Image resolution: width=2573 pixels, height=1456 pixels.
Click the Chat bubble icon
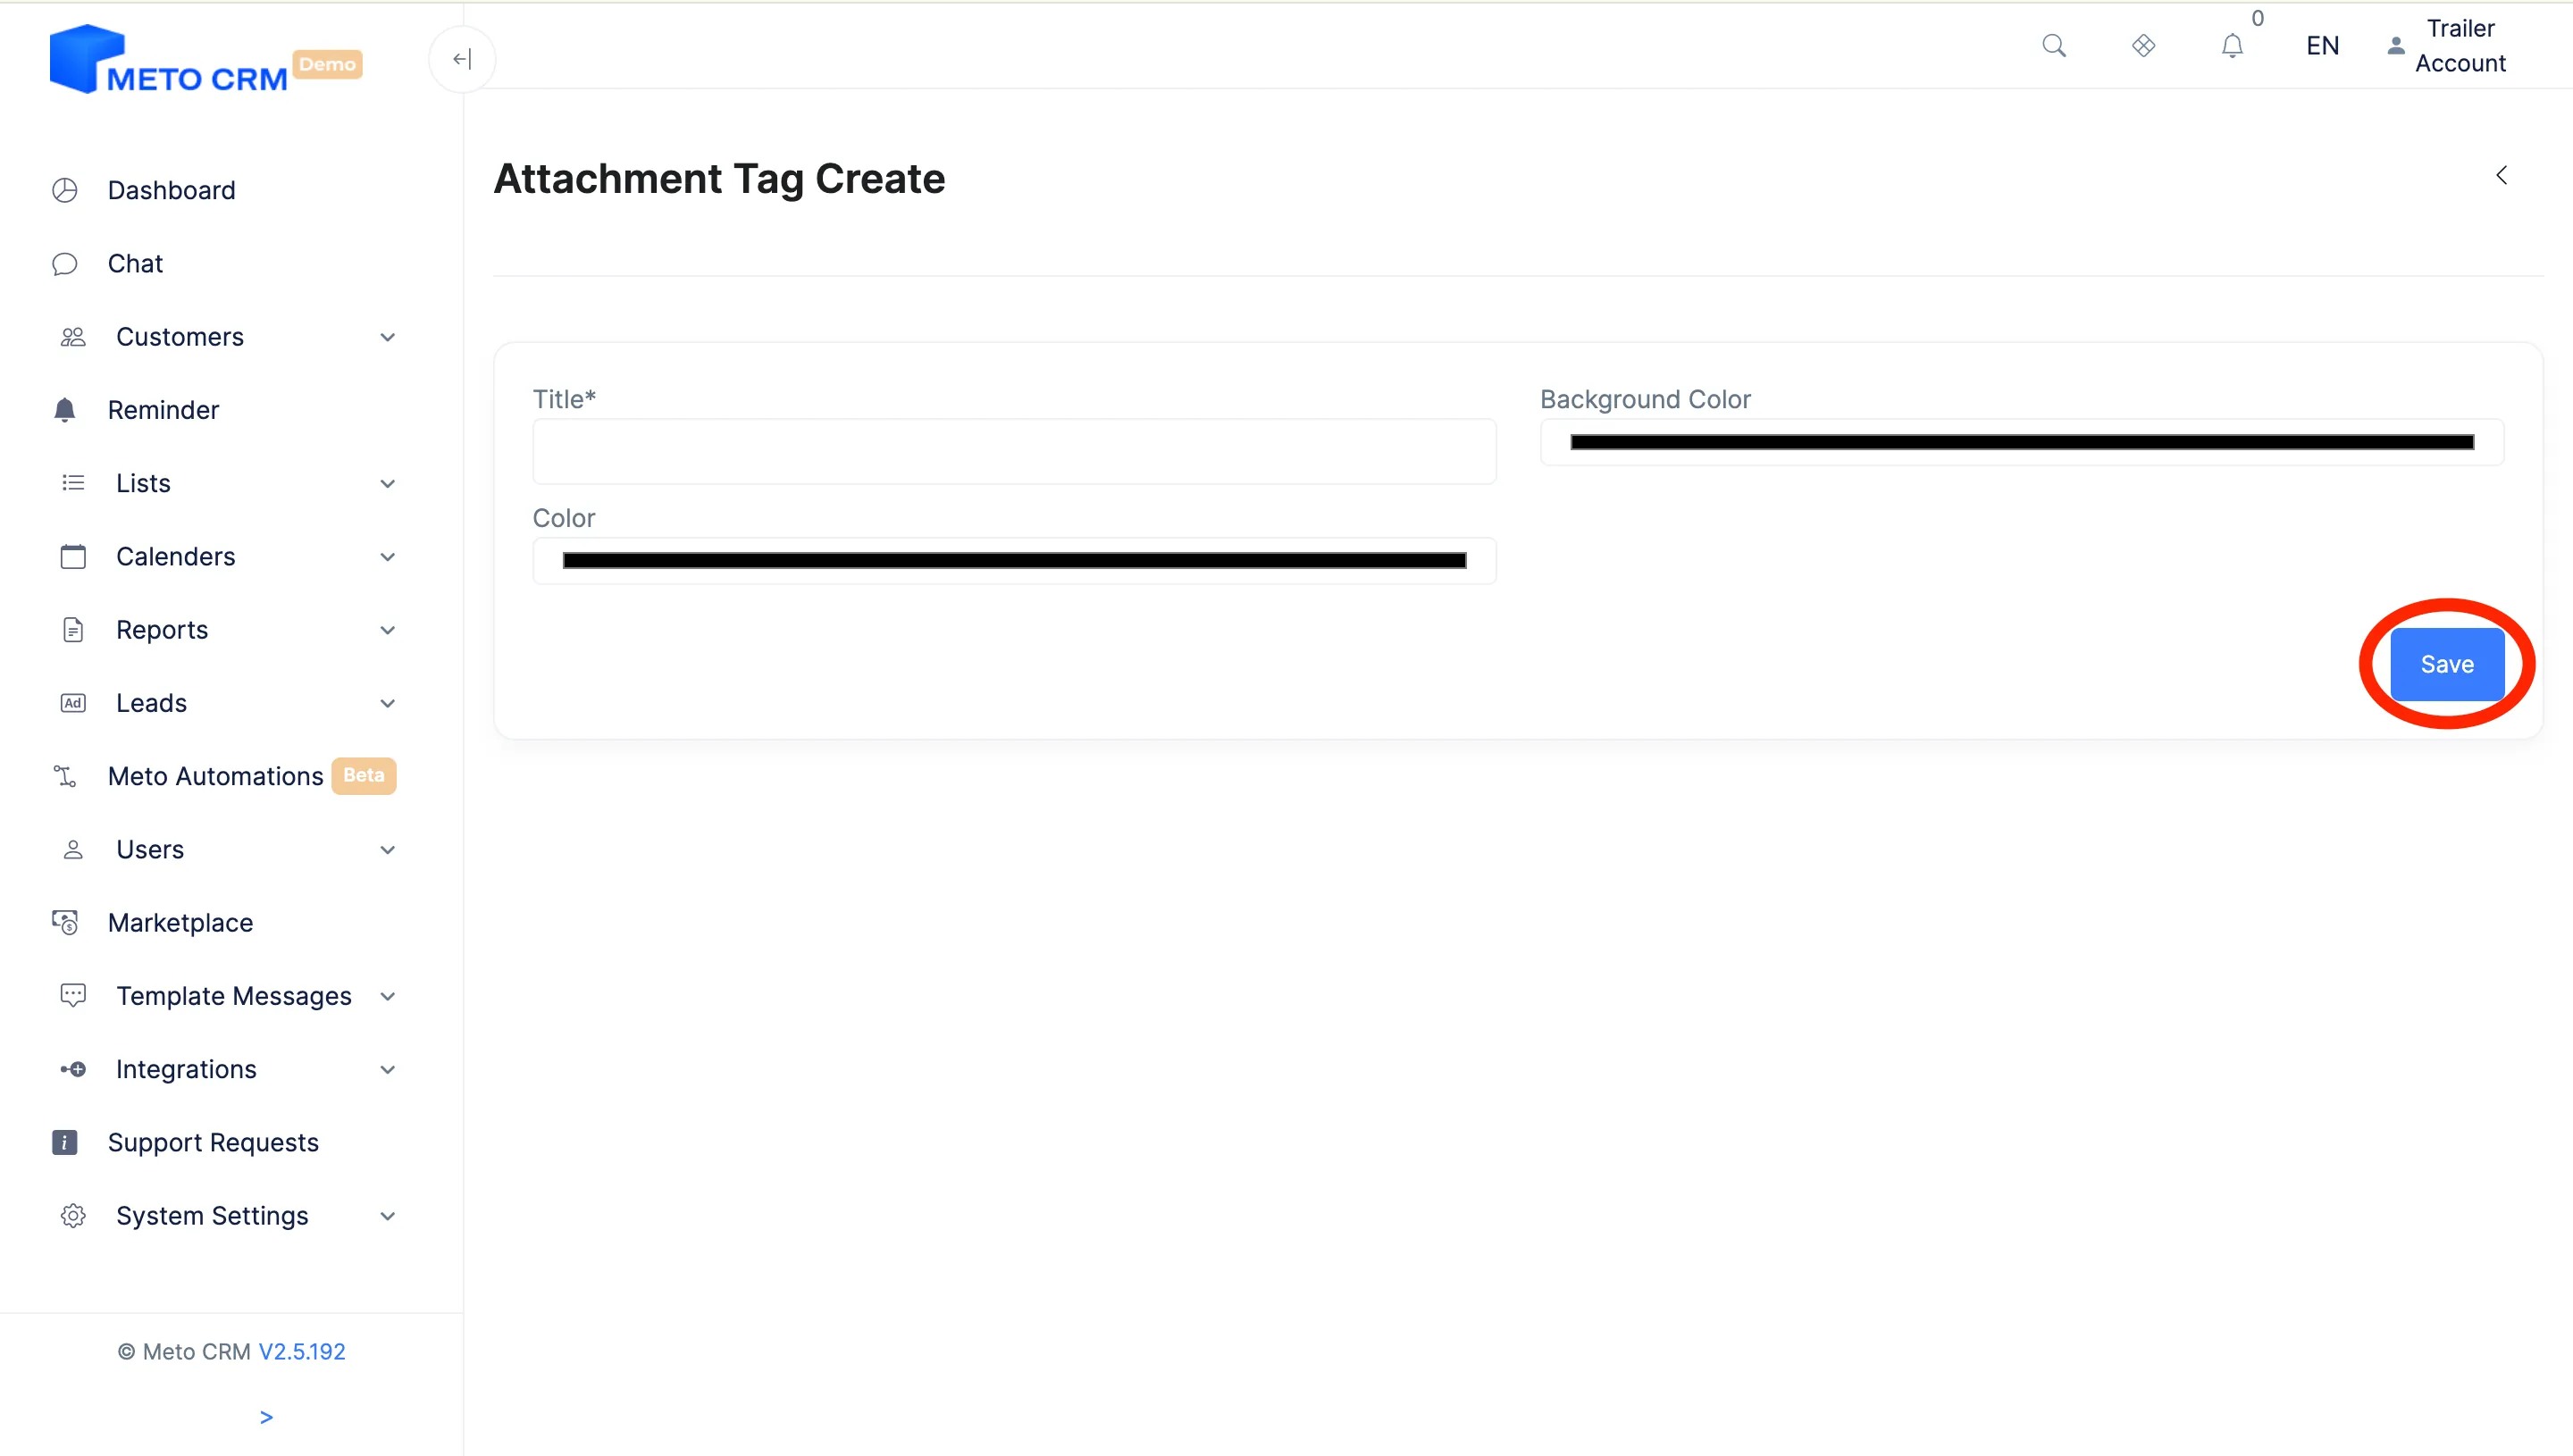pos(65,264)
